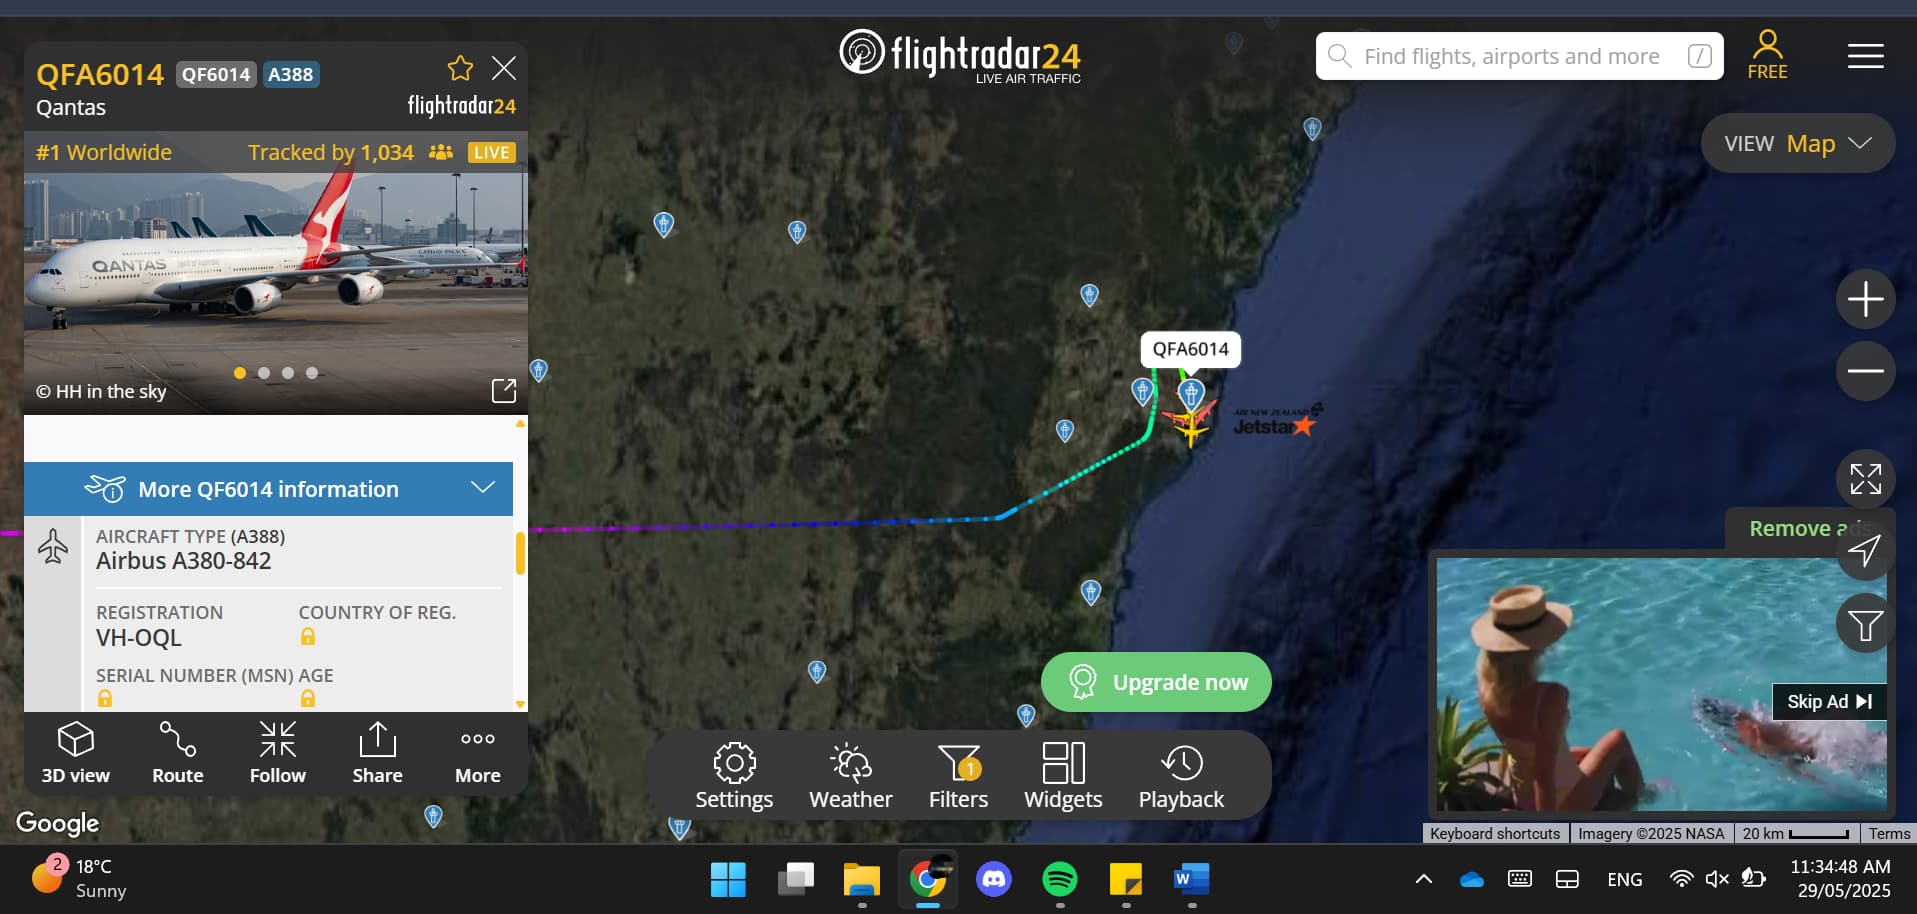Open the hamburger main menu
The height and width of the screenshot is (914, 1917).
click(1865, 56)
